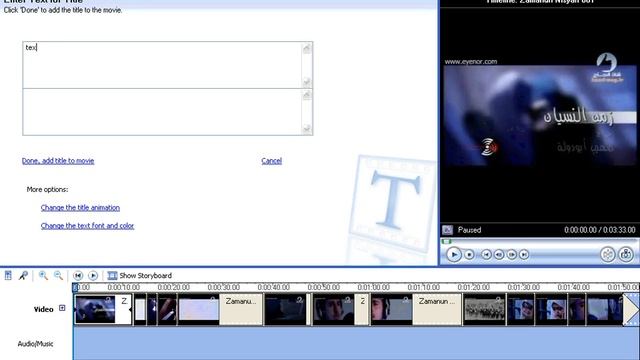
Task: Click the Narrate Timeline microphone icon
Action: point(23,276)
